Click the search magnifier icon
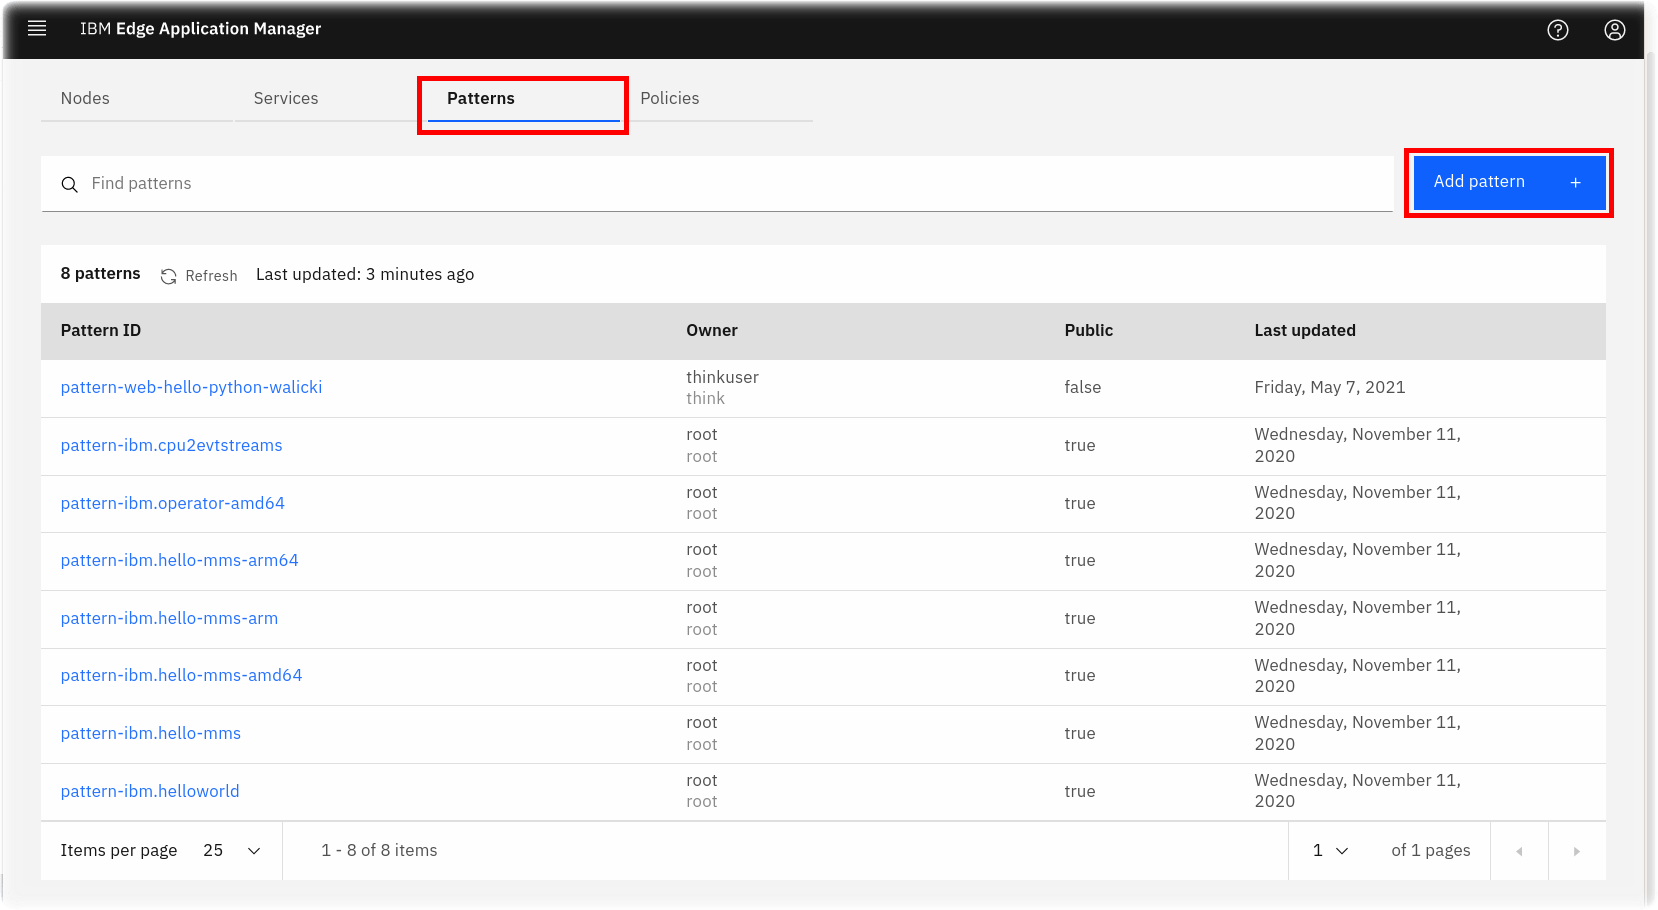This screenshot has width=1658, height=910. 69,184
